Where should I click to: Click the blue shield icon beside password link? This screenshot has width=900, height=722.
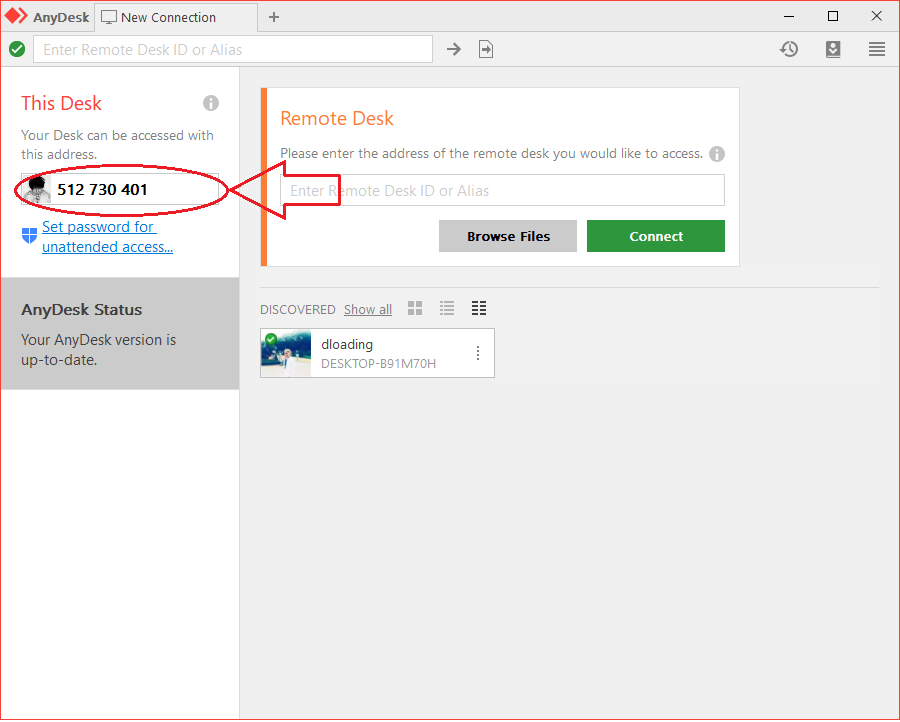coord(29,235)
